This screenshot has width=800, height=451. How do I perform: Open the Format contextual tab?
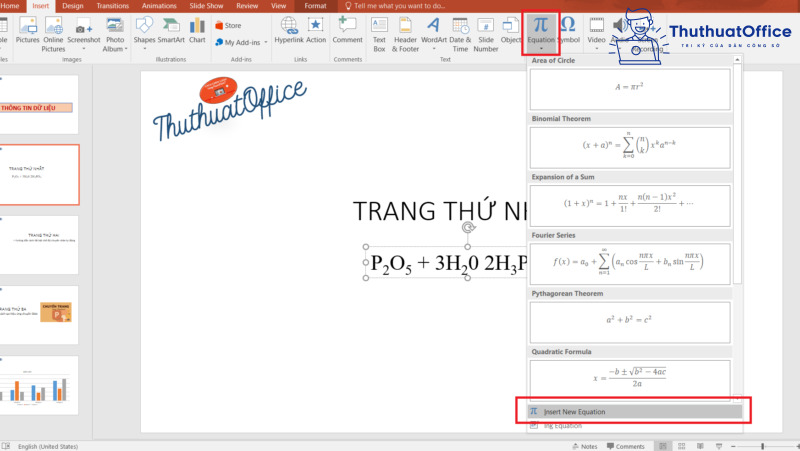(x=315, y=6)
